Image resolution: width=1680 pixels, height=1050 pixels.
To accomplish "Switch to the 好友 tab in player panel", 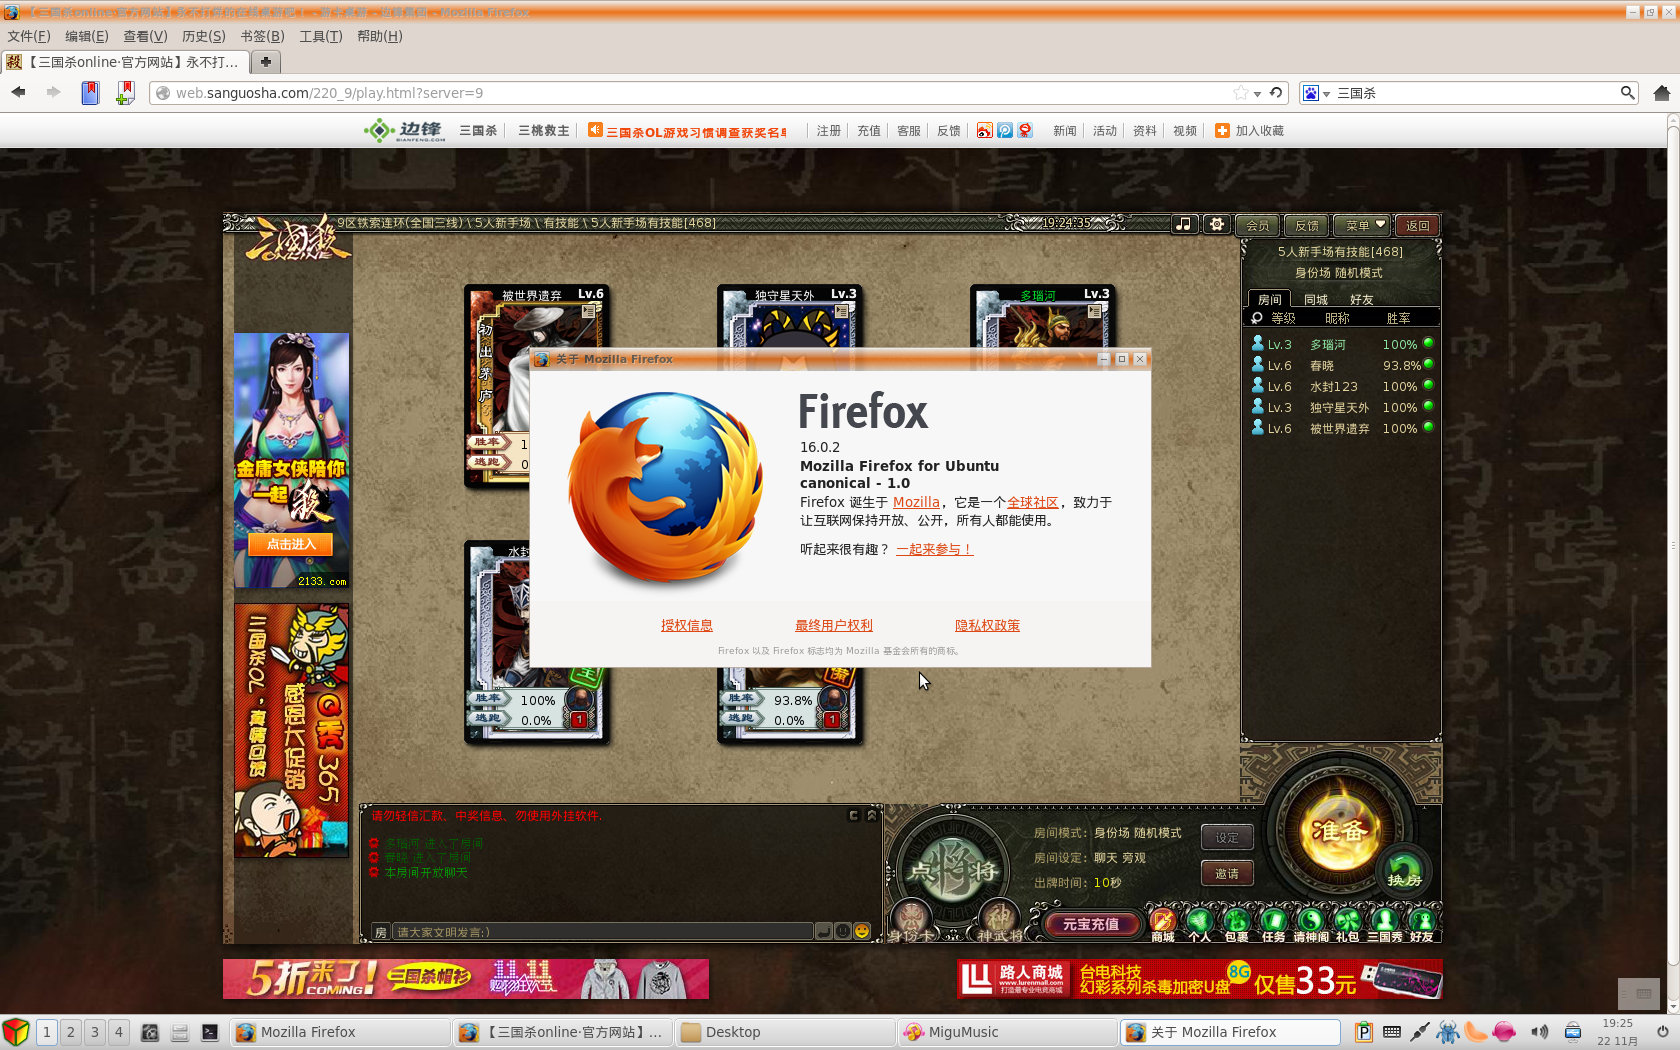I will coord(1362,299).
